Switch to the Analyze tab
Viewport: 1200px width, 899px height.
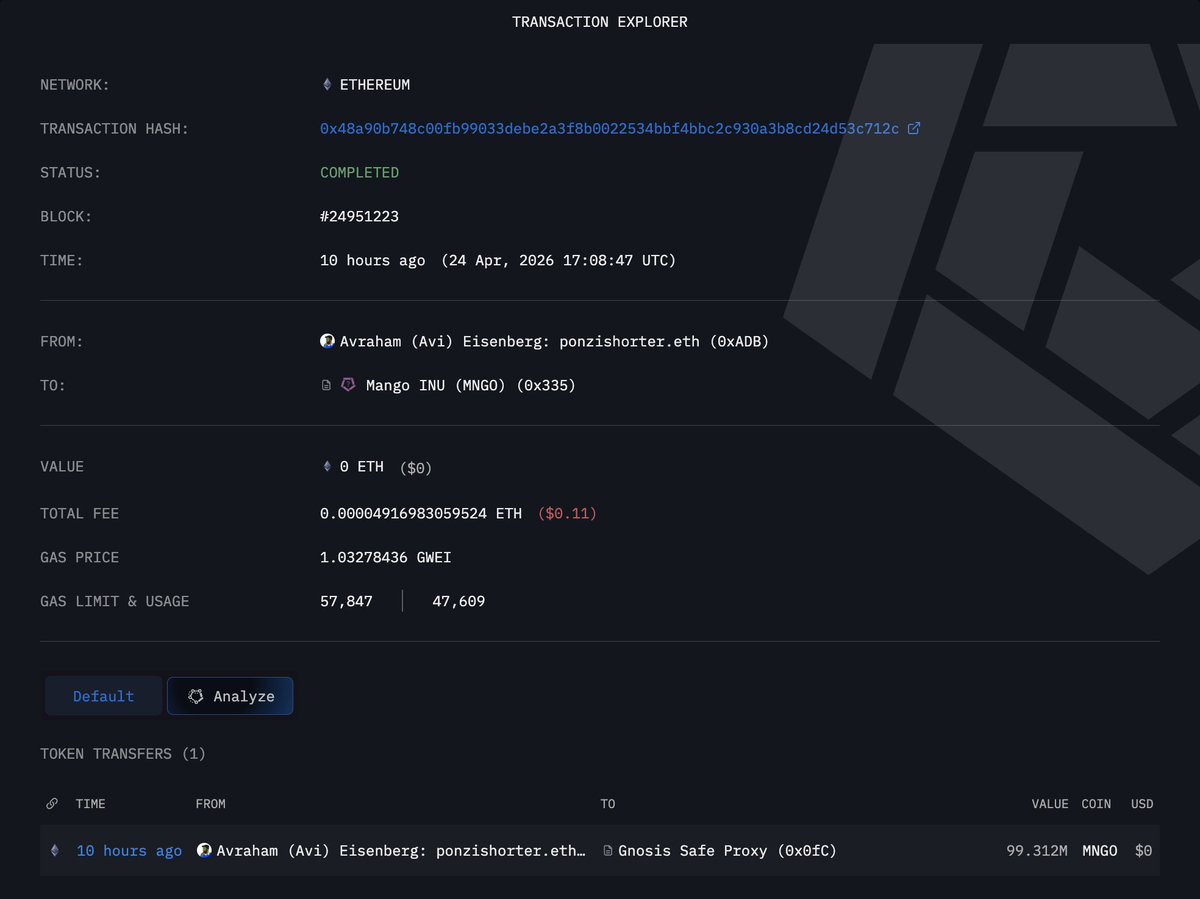click(230, 696)
